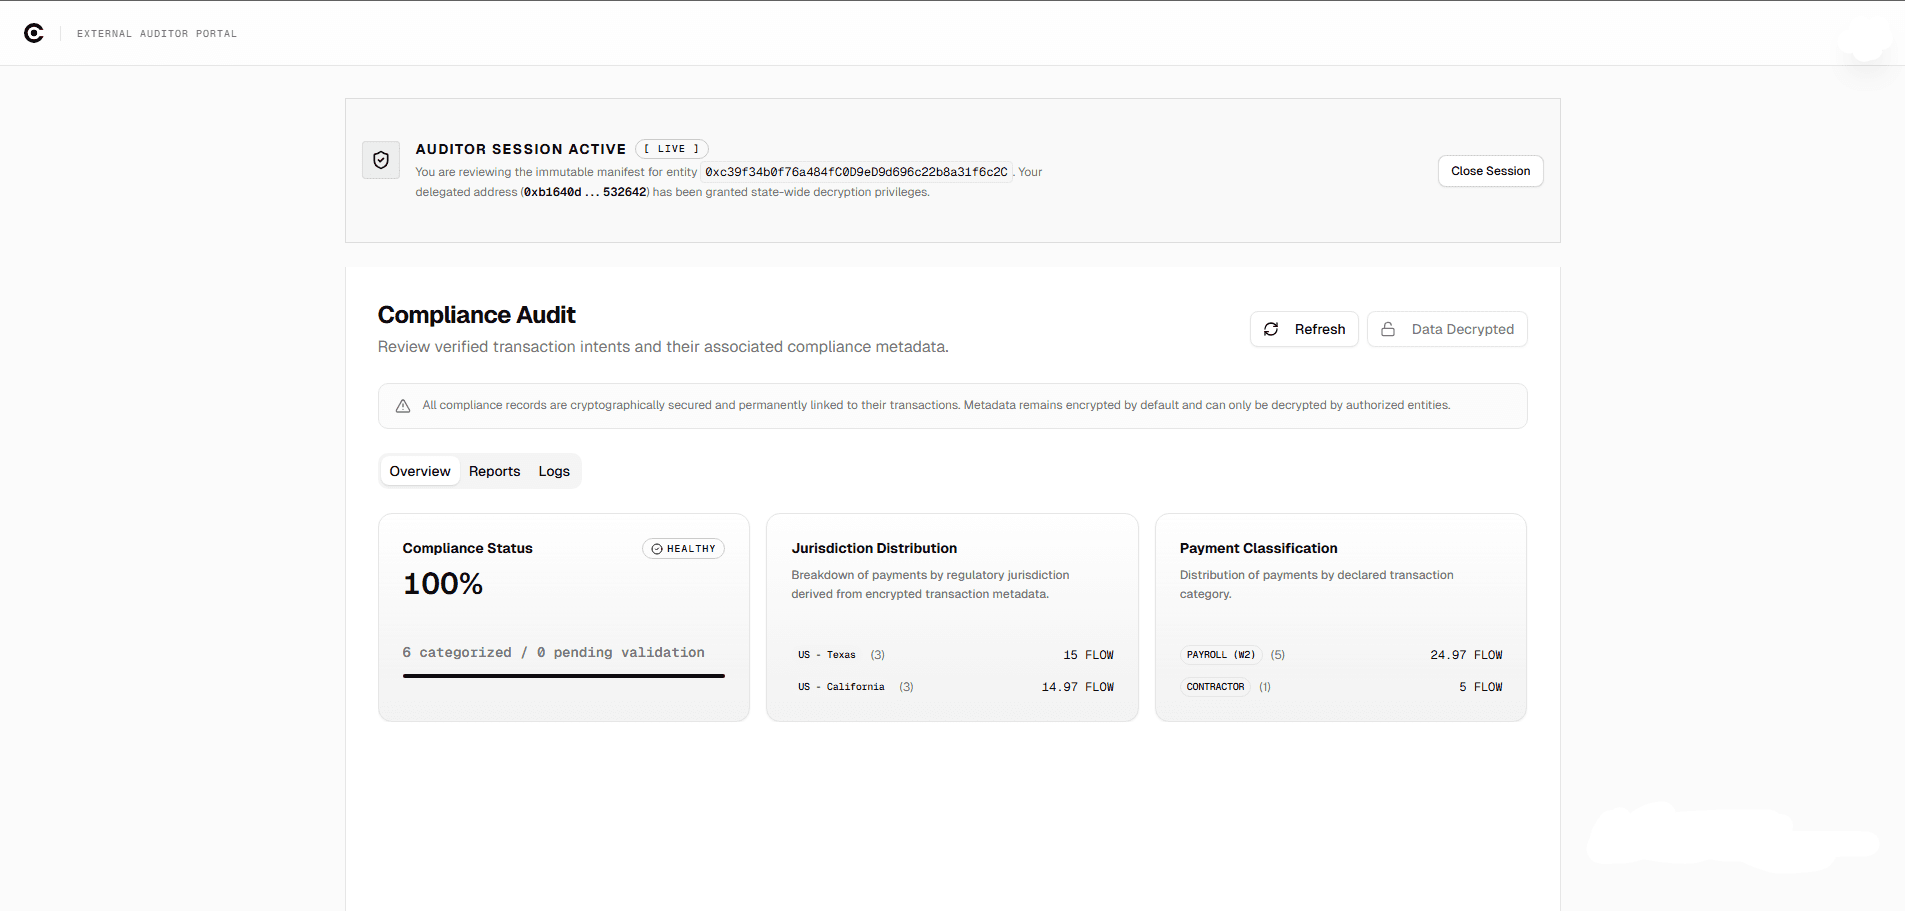Select the CONTRACTOR classification badge
Image resolution: width=1905 pixels, height=911 pixels.
[x=1214, y=687]
